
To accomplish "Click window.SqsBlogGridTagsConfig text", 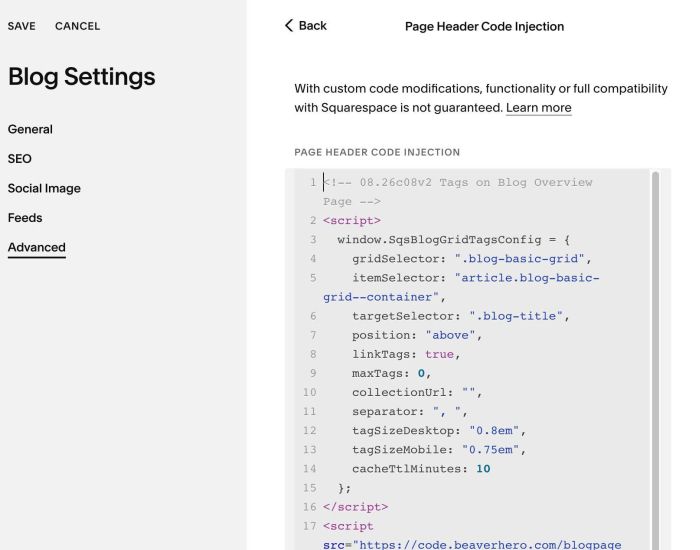I will pyautogui.click(x=439, y=240).
